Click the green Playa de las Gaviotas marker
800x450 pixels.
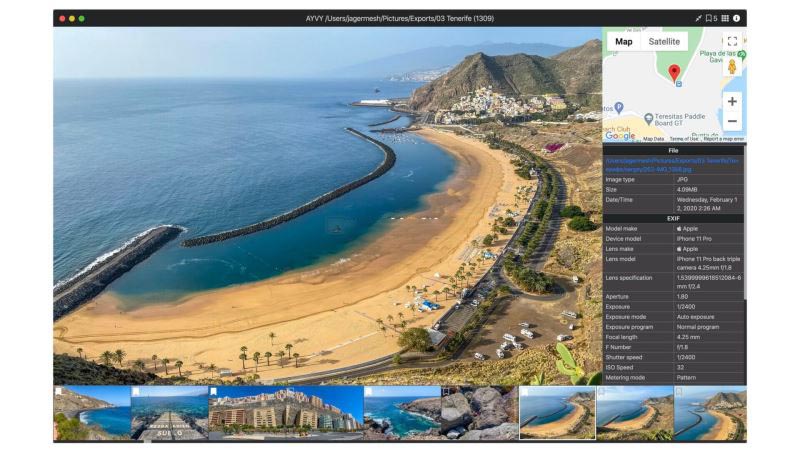click(x=742, y=54)
